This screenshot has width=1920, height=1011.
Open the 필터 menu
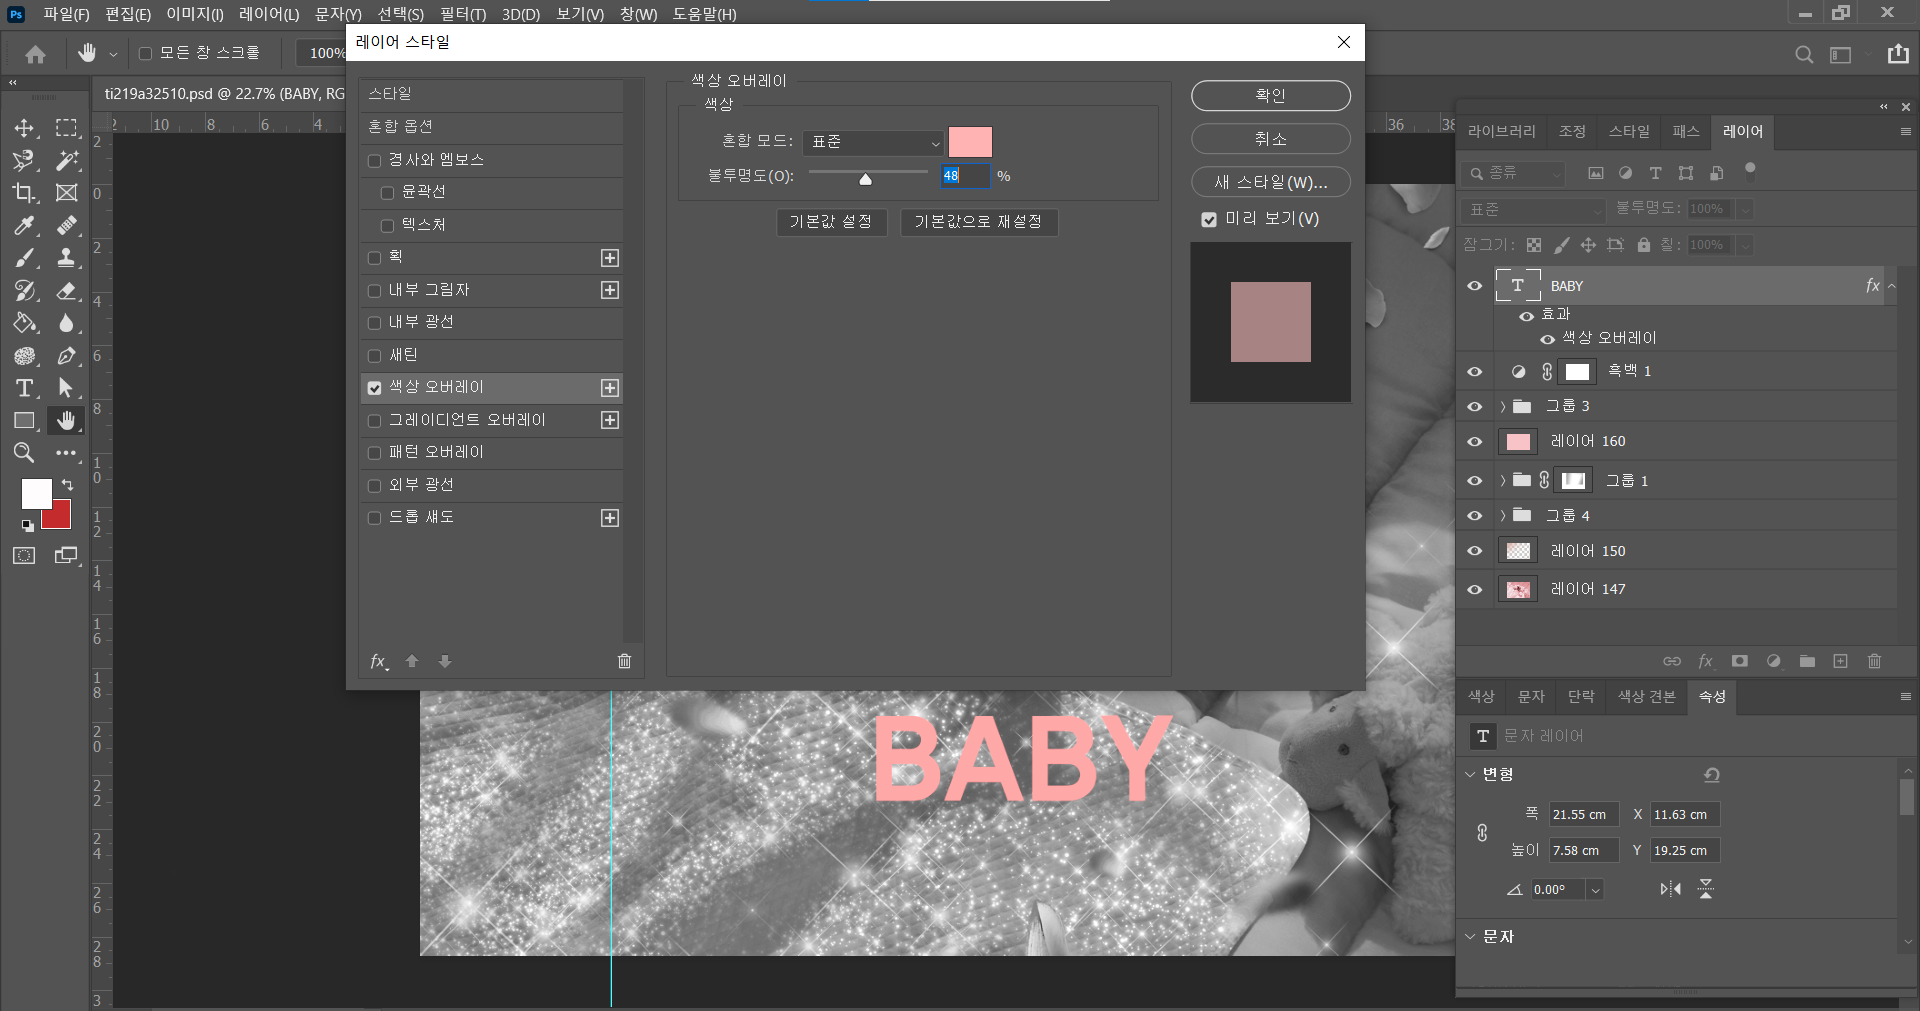pyautogui.click(x=463, y=14)
